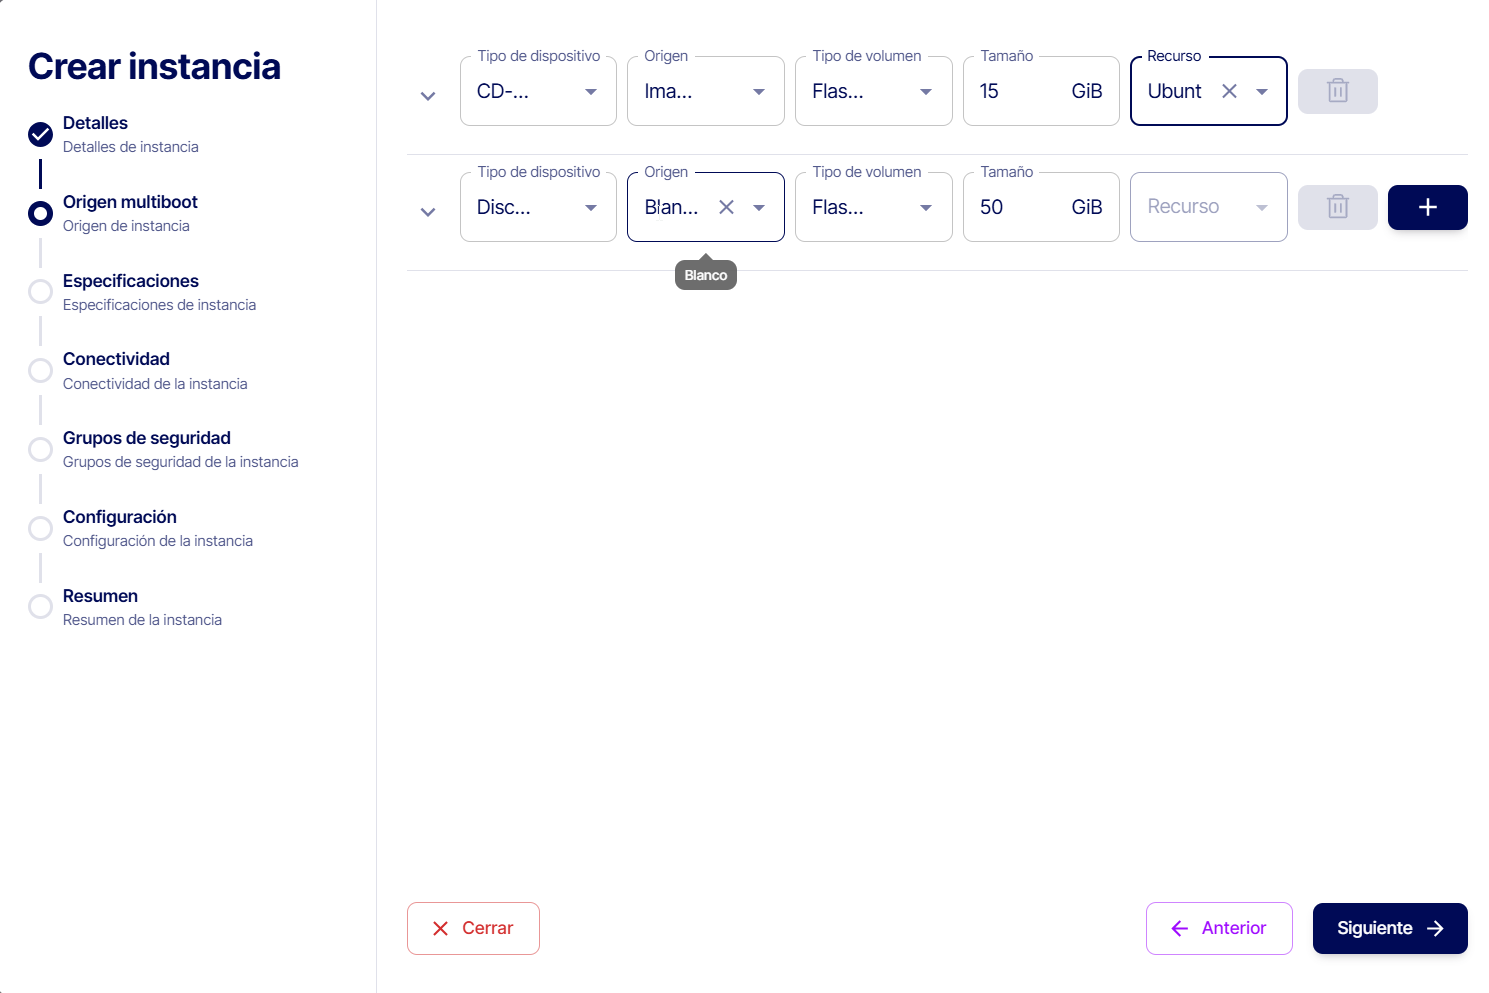Click the Anterior button
The width and height of the screenshot is (1489, 993).
[x=1218, y=928]
